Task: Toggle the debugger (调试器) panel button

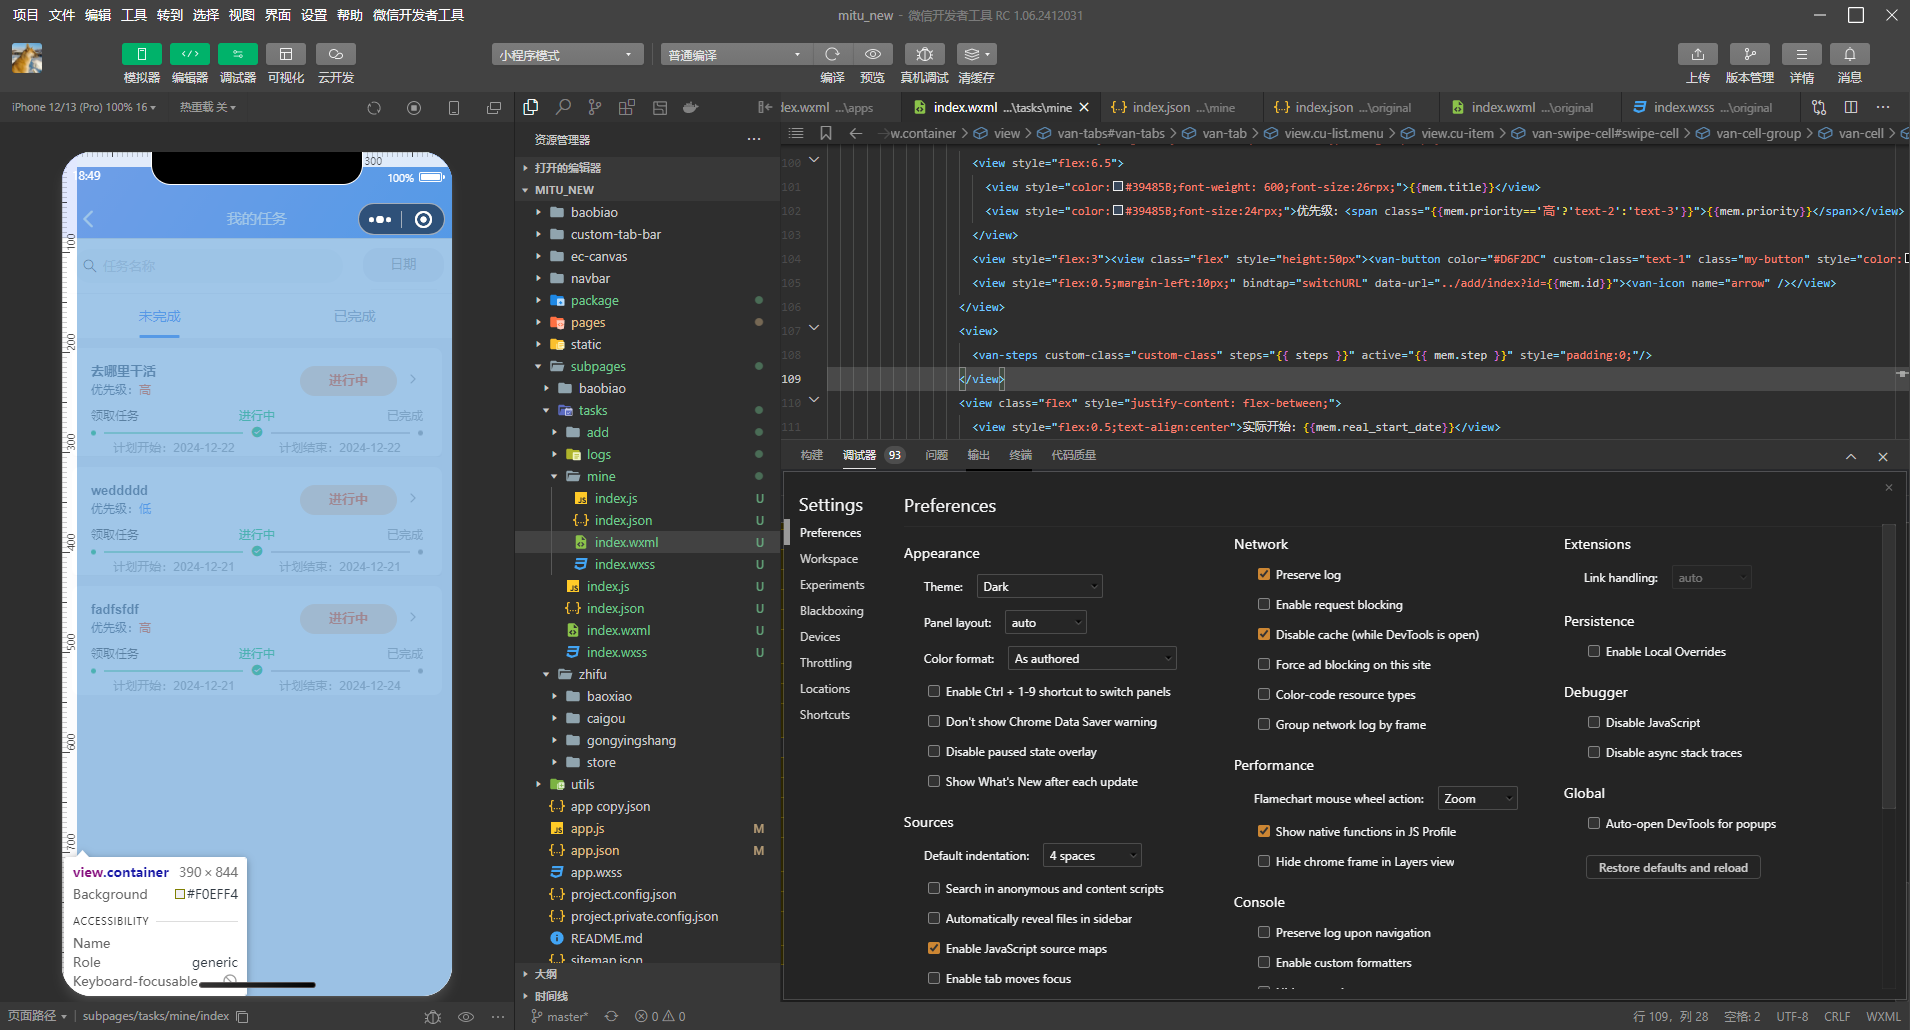Action: 237,54
